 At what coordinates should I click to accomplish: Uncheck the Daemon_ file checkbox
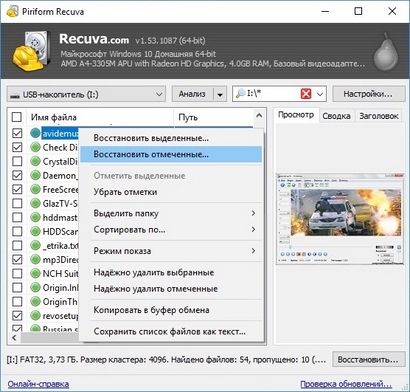[x=17, y=175]
